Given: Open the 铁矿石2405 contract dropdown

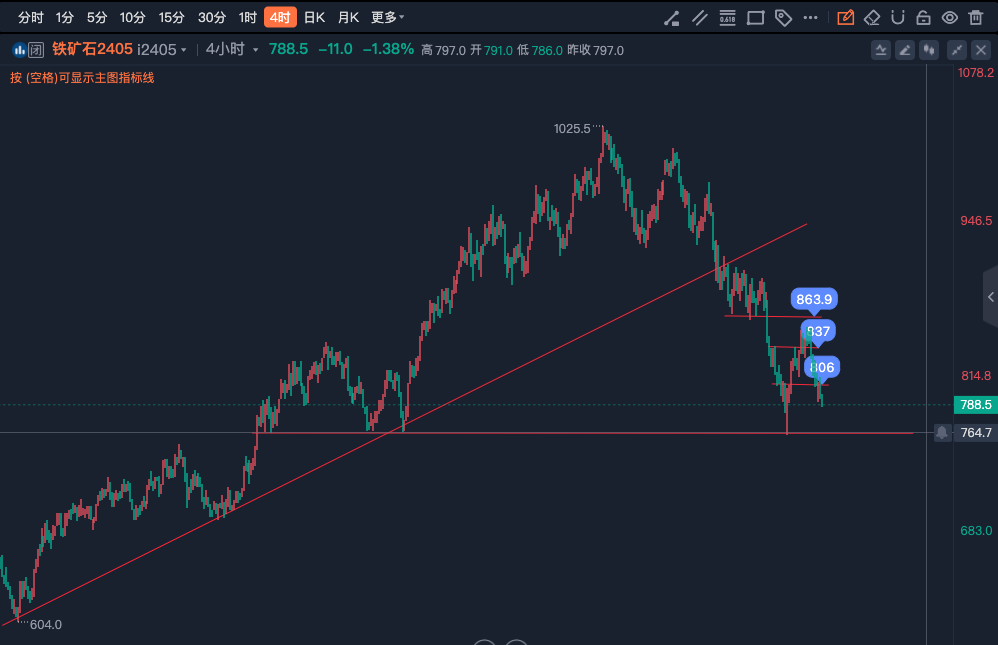Looking at the screenshot, I should click(119, 49).
